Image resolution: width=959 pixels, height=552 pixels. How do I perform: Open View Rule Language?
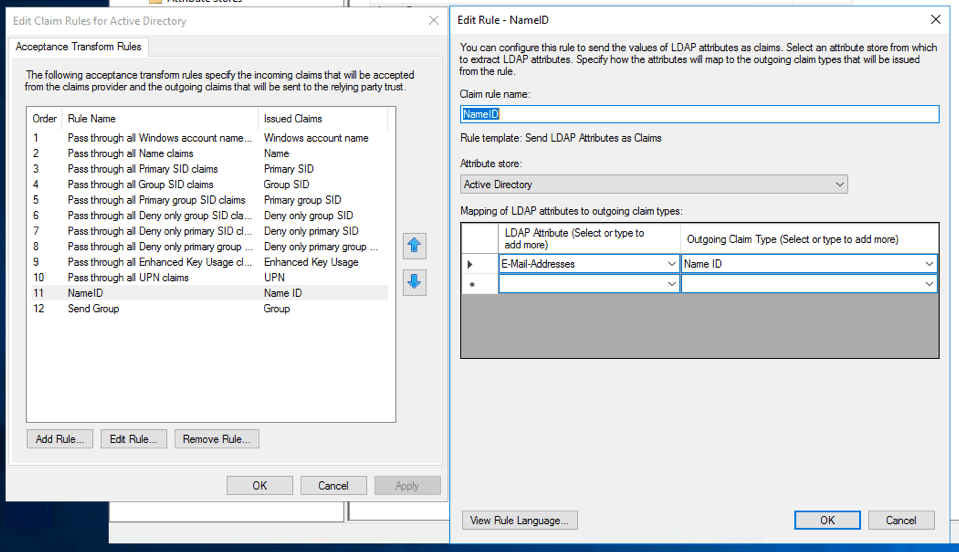tap(519, 520)
